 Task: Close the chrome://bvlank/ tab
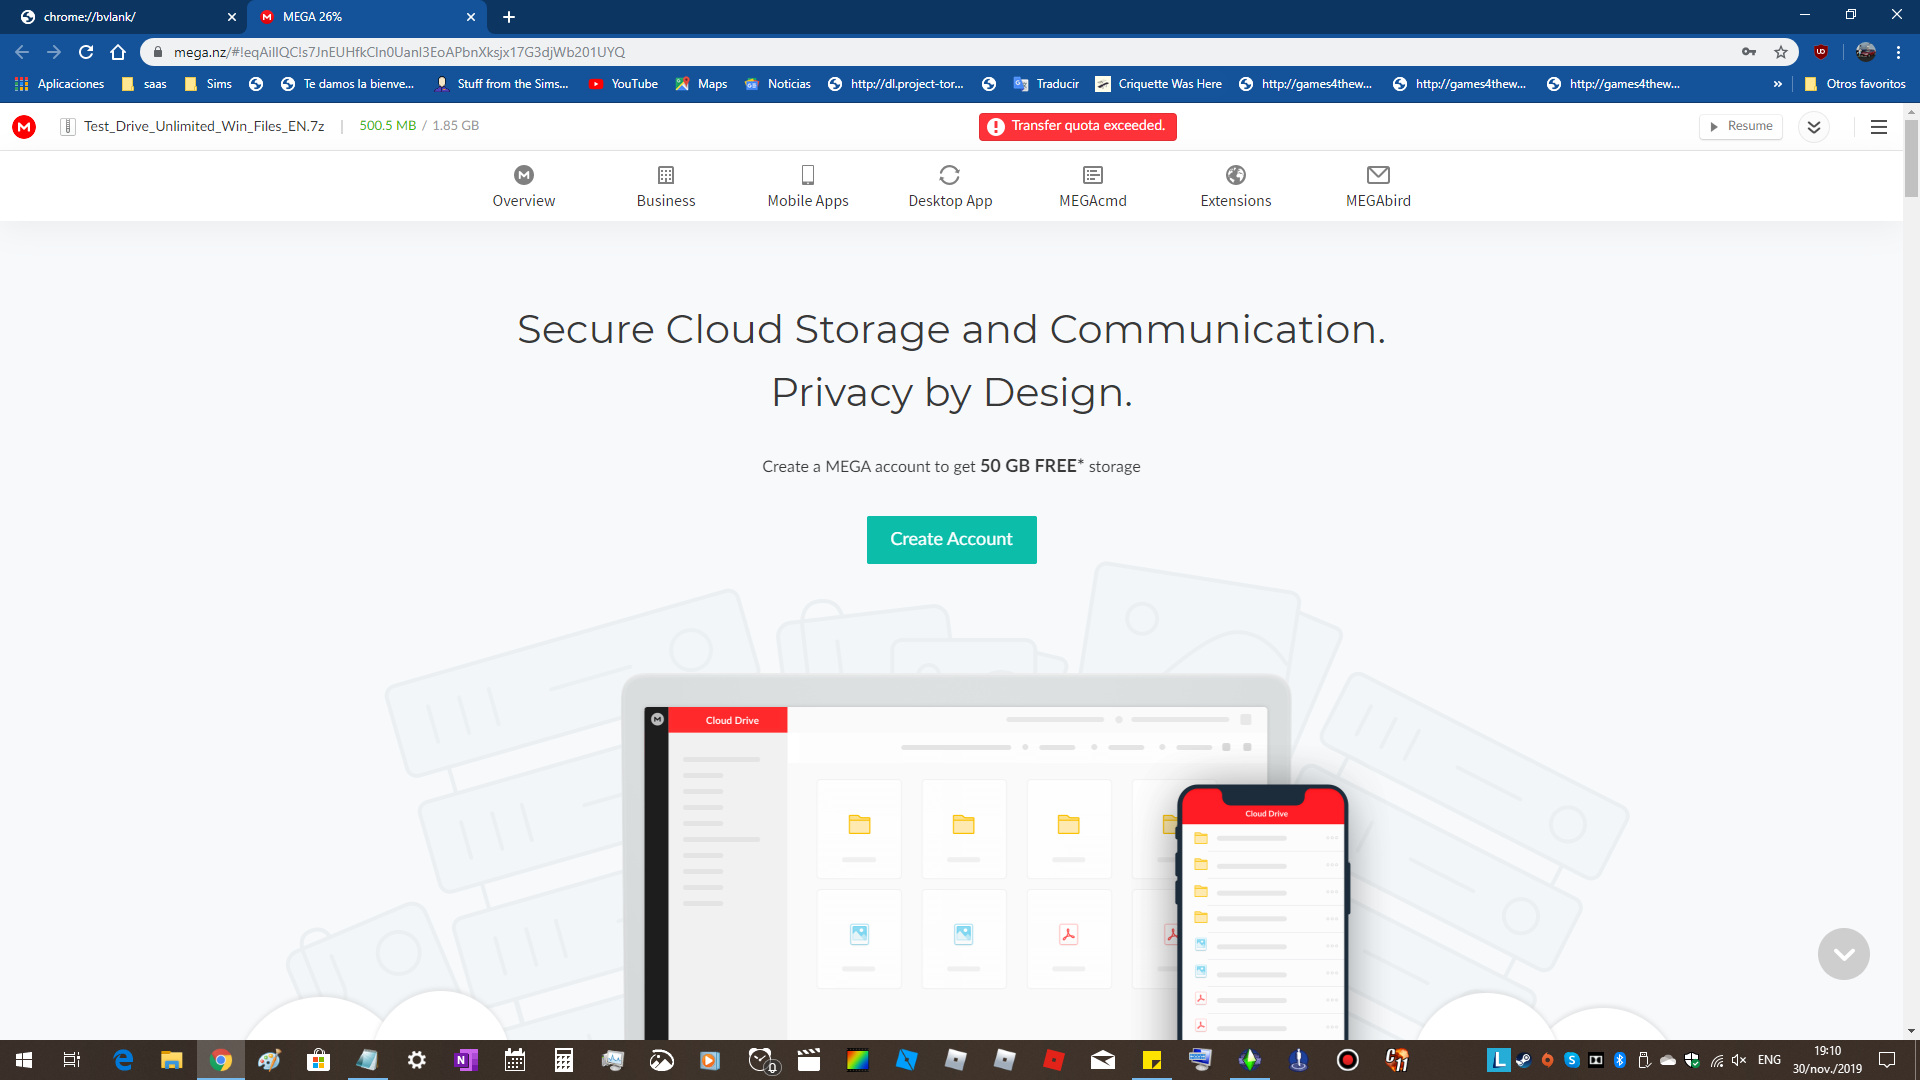(232, 17)
